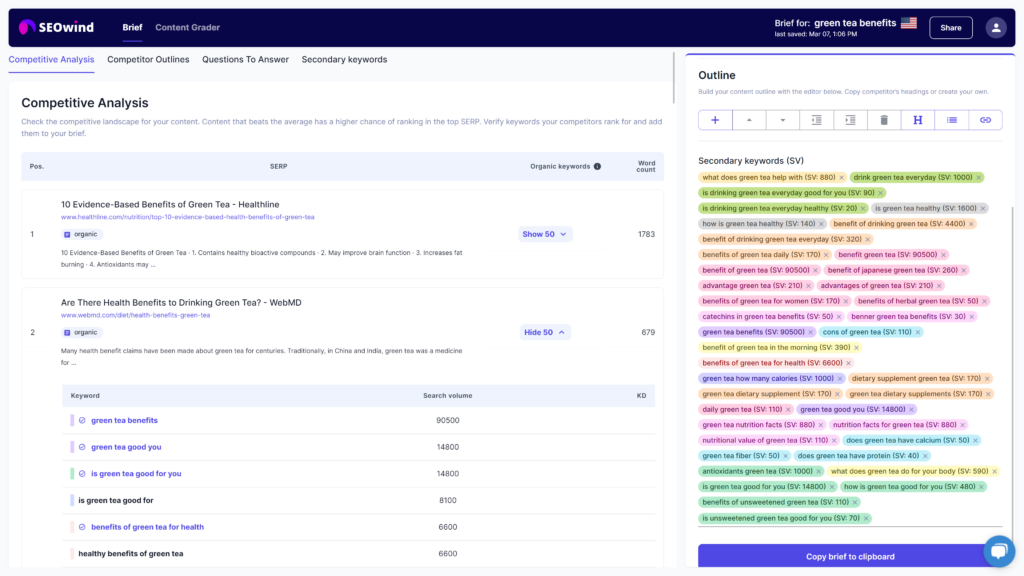This screenshot has height=576, width=1024.
Task: Increase indent of the outline item
Action: click(x=850, y=120)
